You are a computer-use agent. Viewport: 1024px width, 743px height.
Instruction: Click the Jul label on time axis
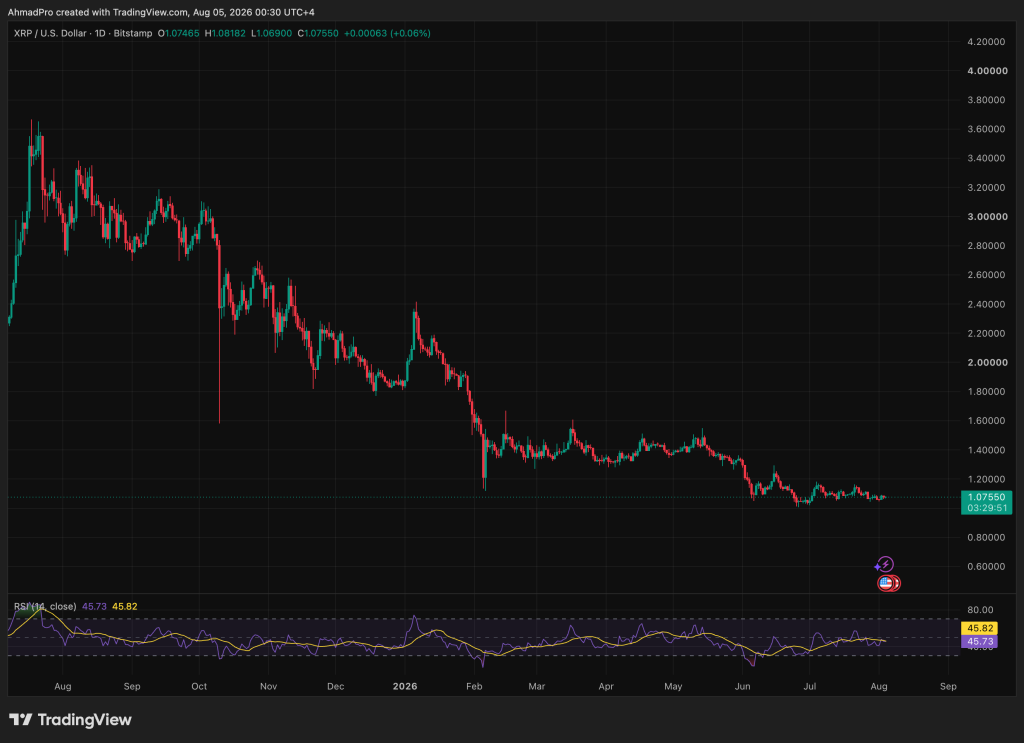pyautogui.click(x=810, y=686)
